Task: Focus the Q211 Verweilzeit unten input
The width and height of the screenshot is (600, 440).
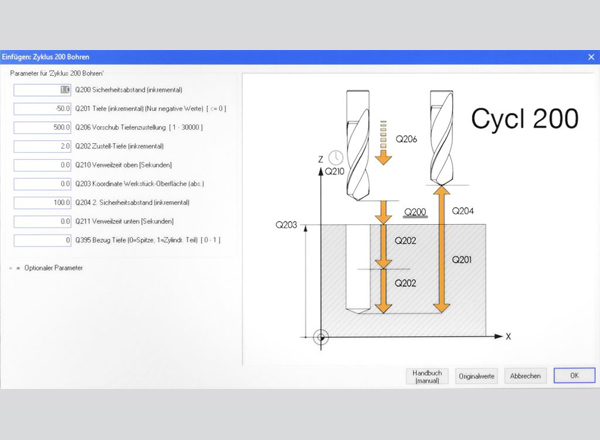Action: coord(42,221)
